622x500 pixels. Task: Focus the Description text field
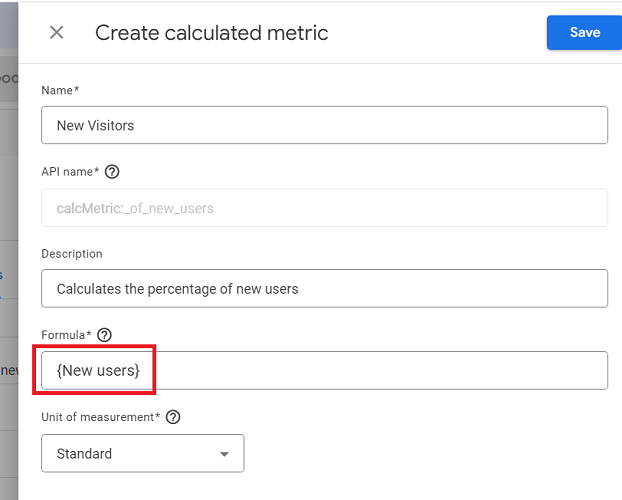click(324, 288)
